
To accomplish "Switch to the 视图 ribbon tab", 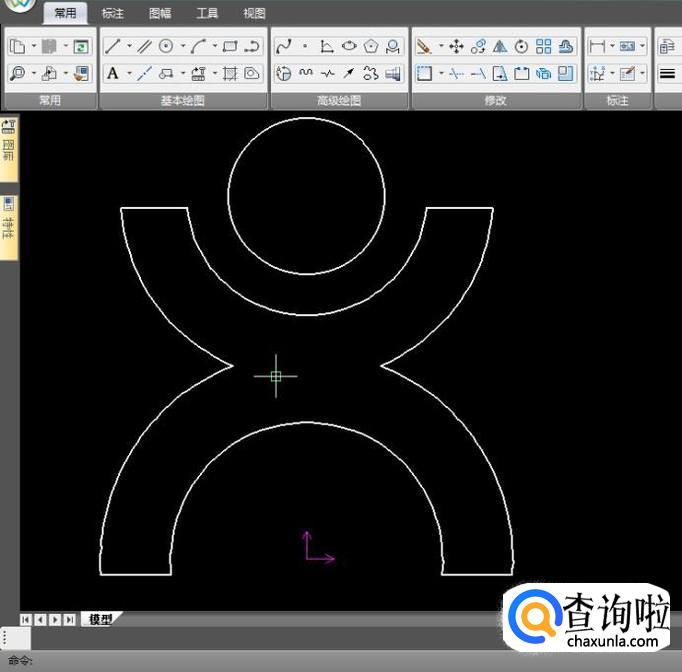I will pyautogui.click(x=254, y=14).
